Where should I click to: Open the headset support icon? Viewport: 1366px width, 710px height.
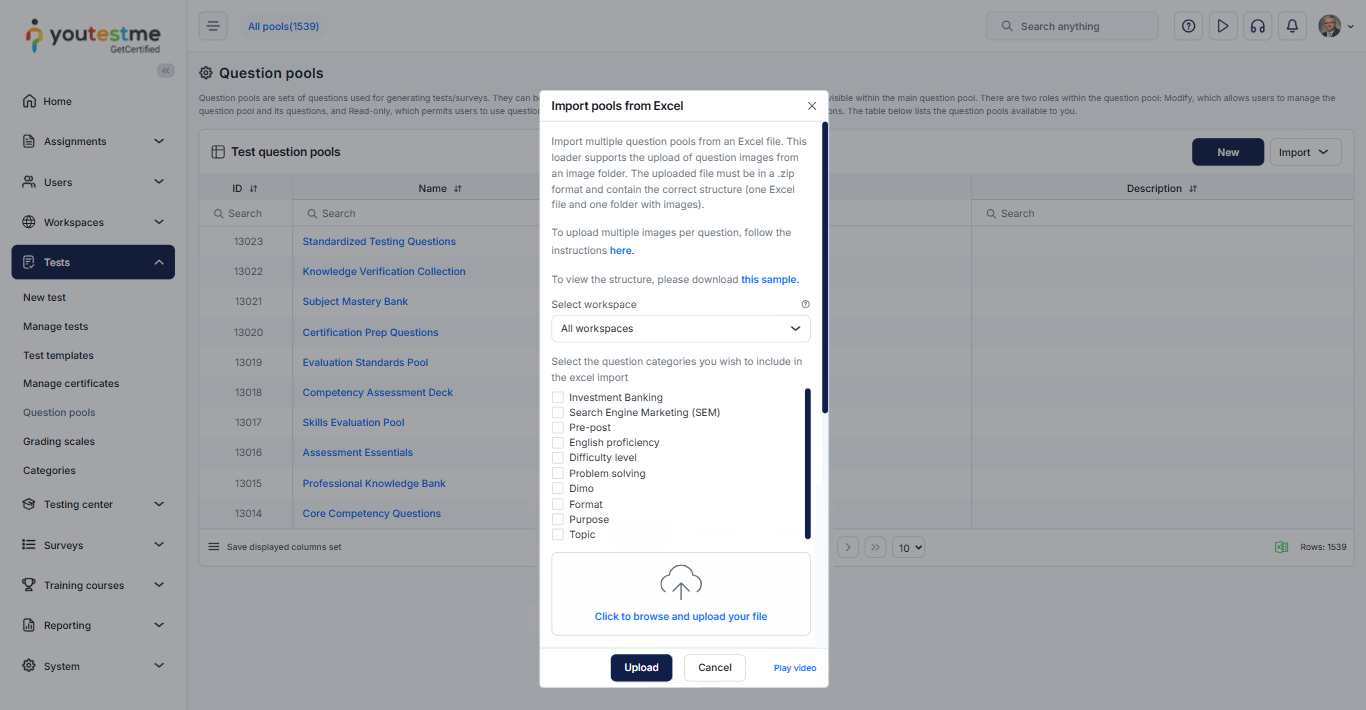click(1257, 26)
